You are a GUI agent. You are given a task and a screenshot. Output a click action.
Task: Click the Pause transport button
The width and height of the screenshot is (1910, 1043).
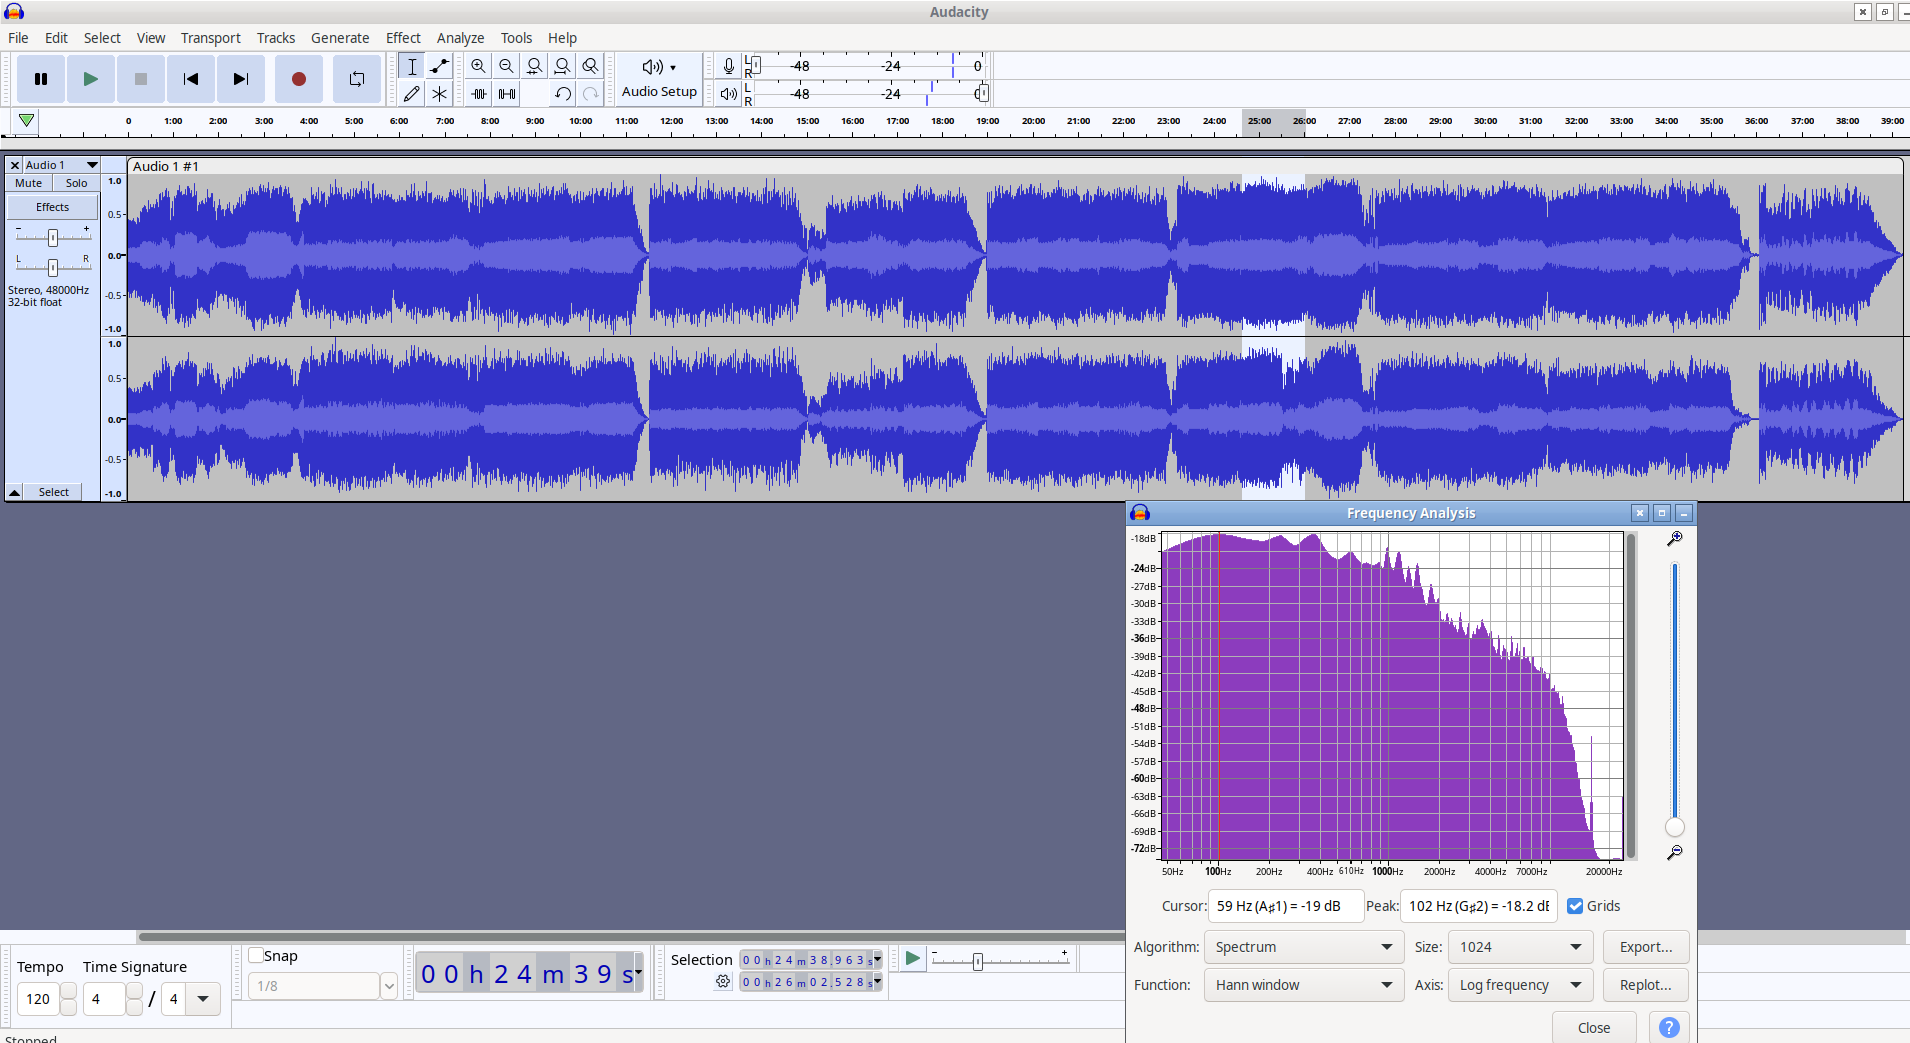click(41, 79)
